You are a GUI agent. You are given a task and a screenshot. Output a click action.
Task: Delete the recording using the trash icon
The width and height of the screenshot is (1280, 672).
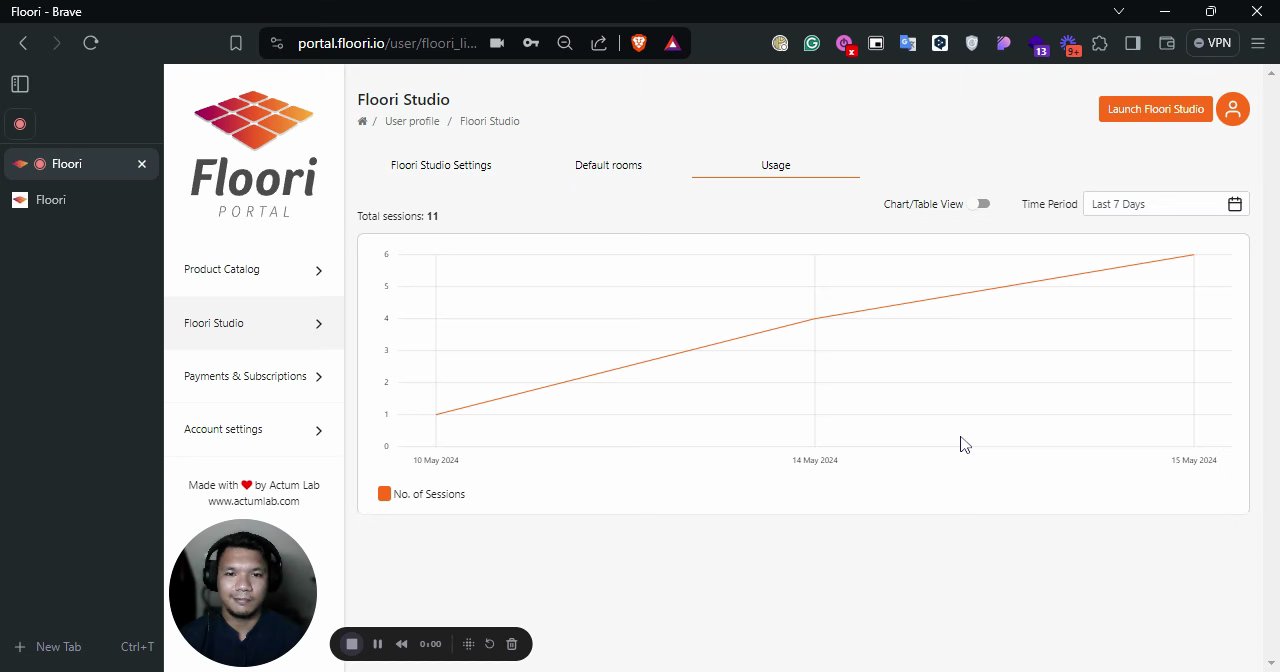click(512, 644)
